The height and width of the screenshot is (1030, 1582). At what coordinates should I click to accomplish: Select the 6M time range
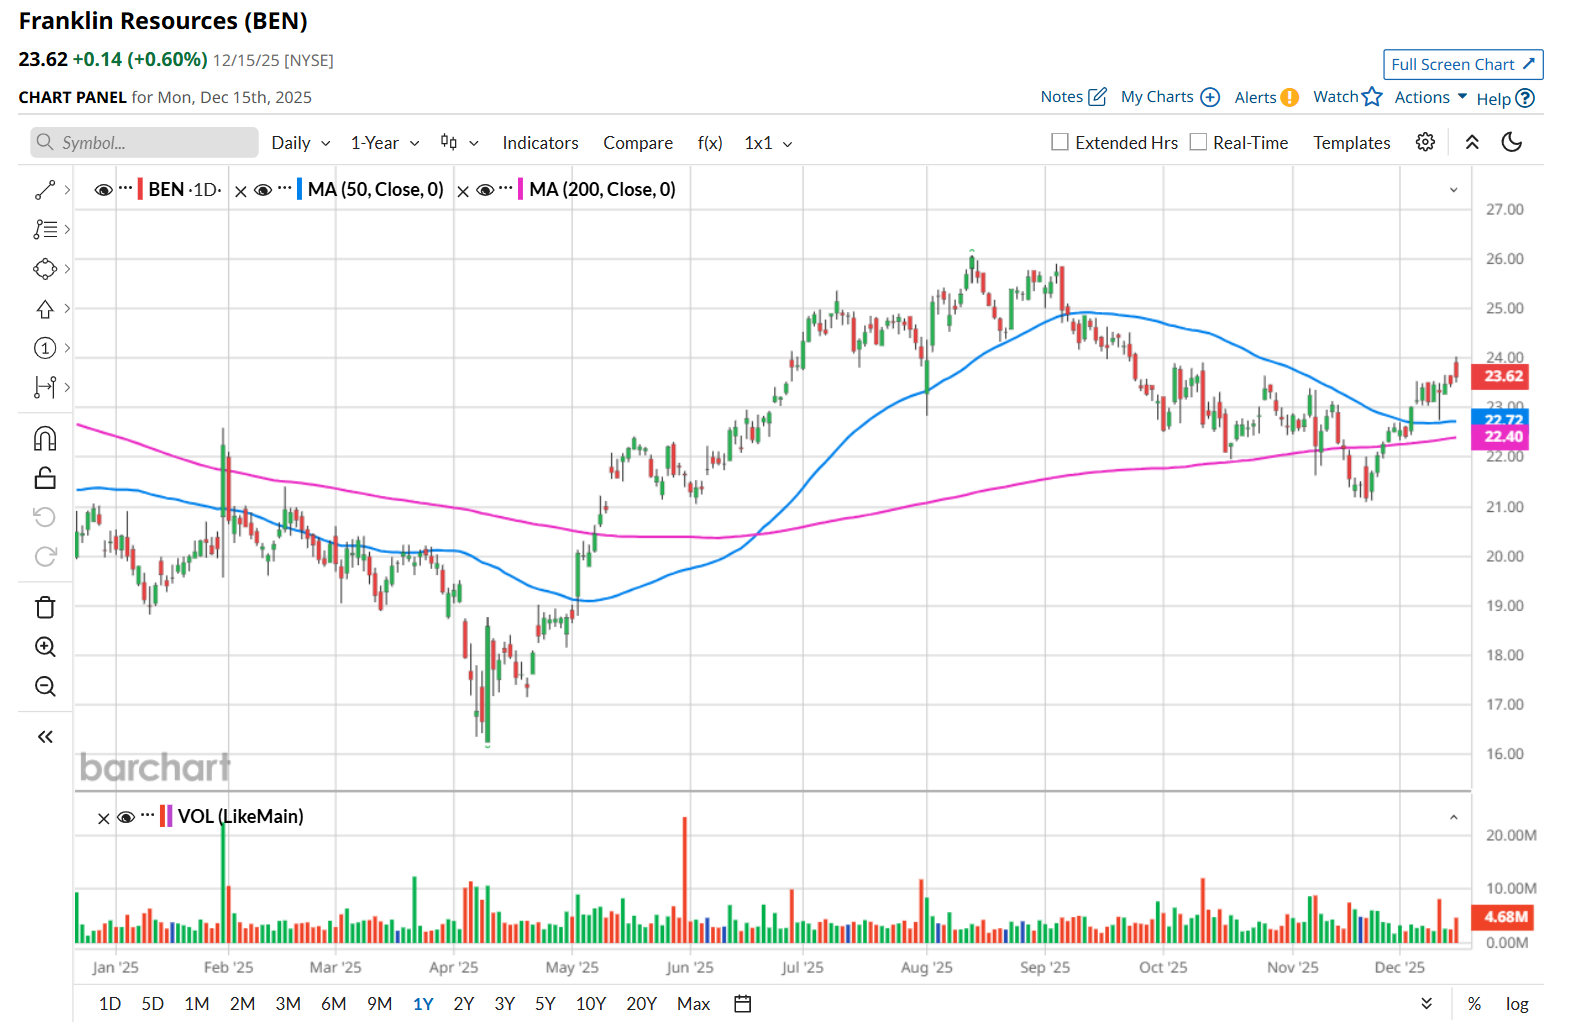click(333, 1004)
